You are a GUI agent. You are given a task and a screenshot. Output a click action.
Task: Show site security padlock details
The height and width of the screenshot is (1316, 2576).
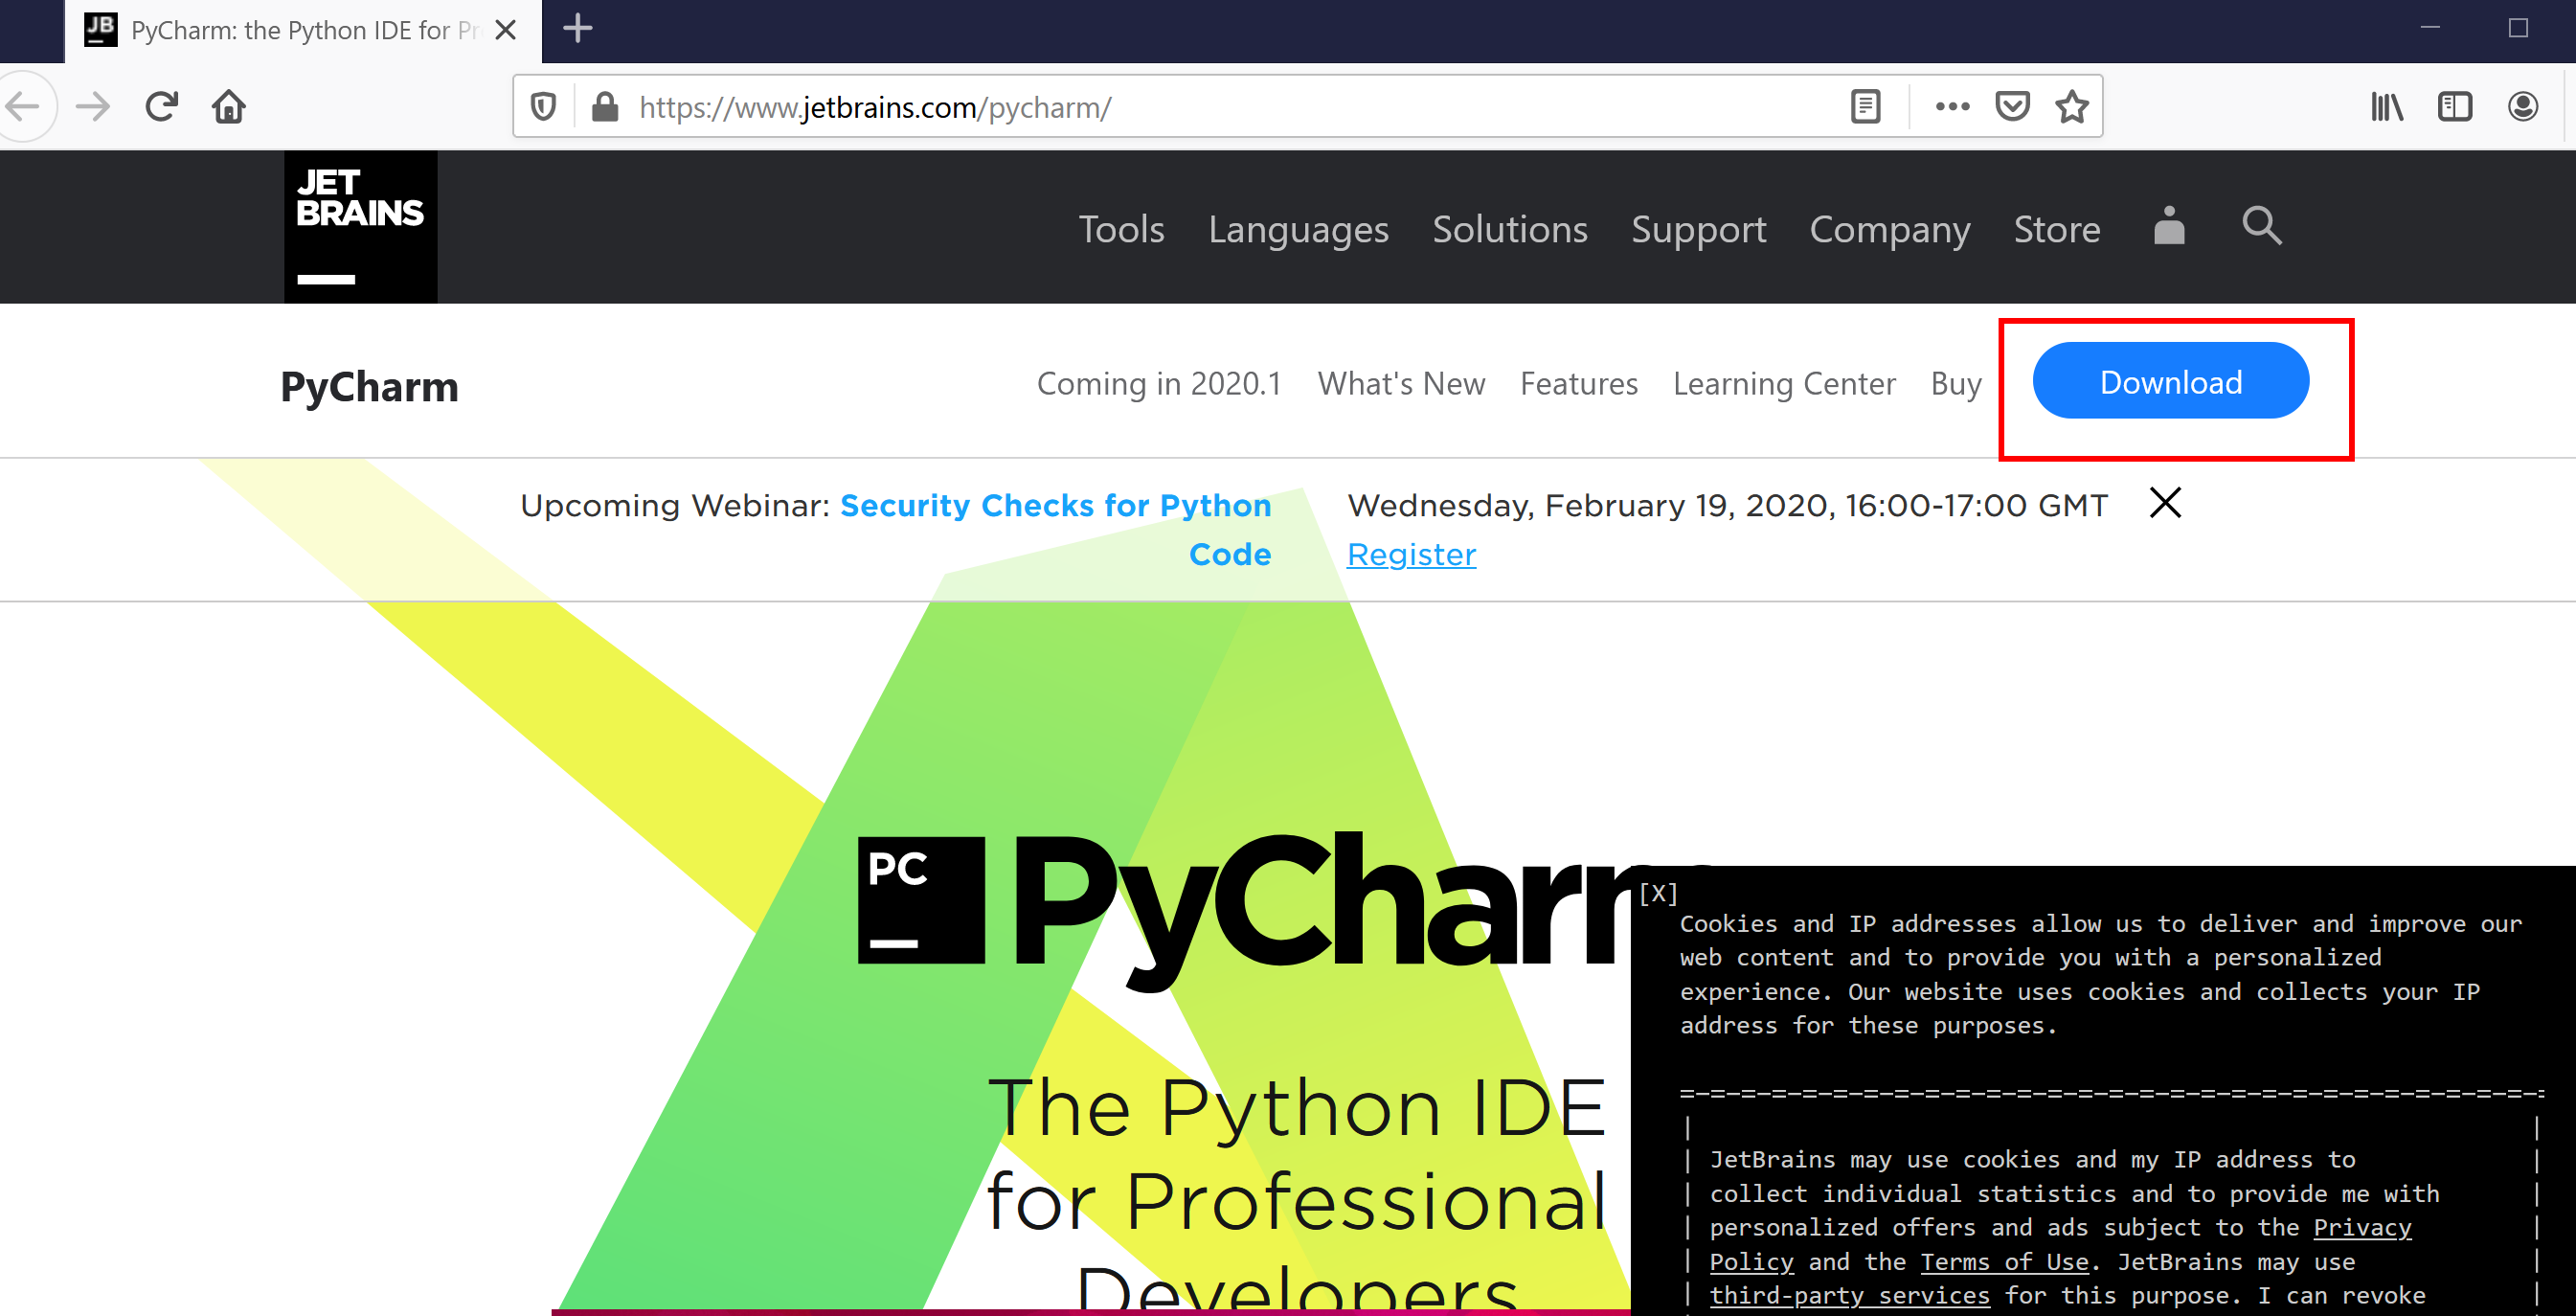click(605, 106)
